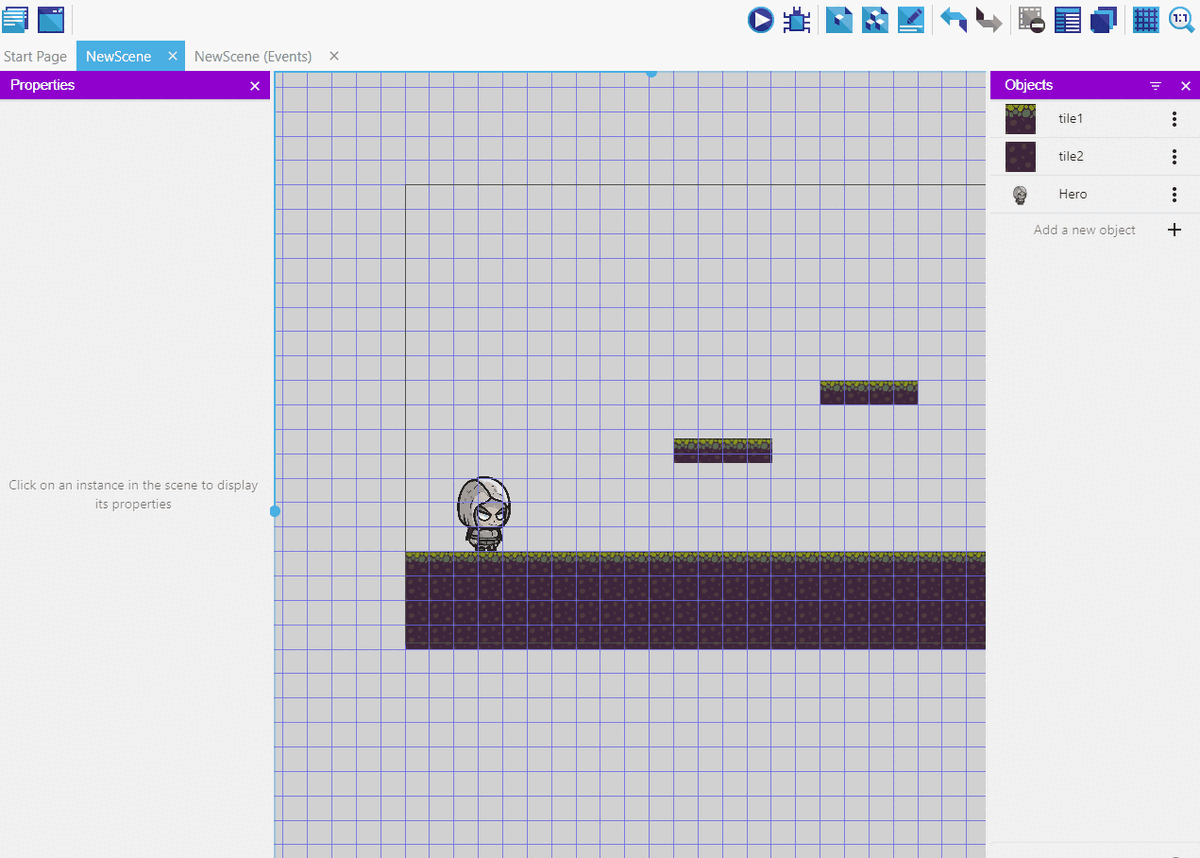Close the Properties panel
The image size is (1200, 858).
(x=254, y=86)
